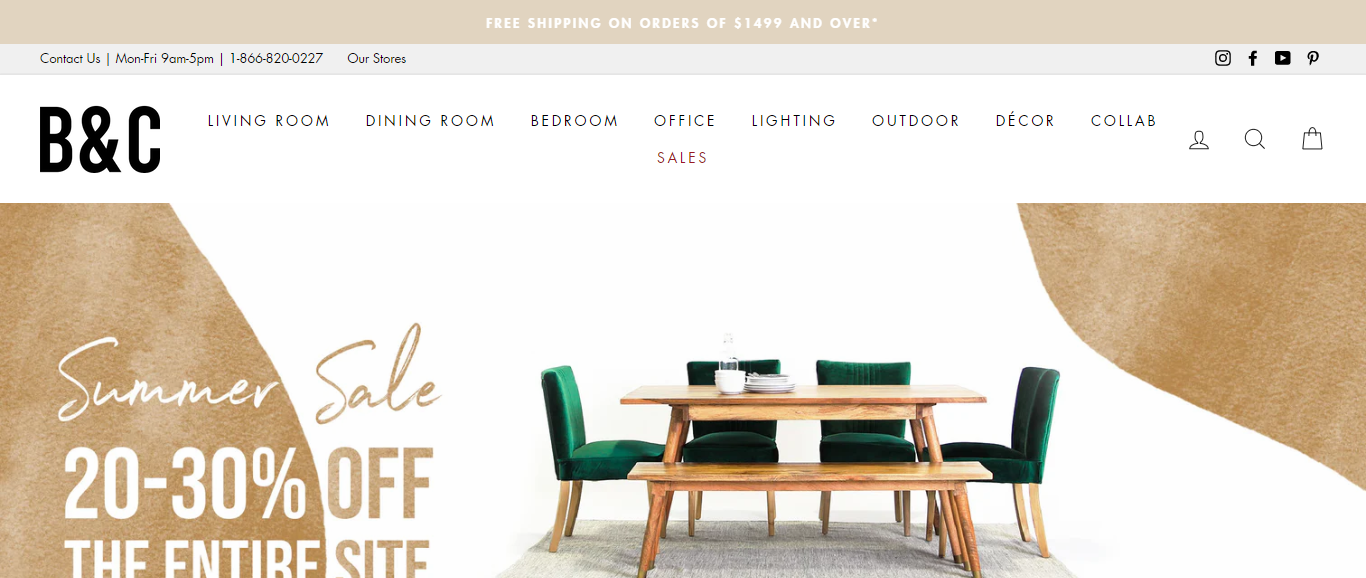Select the Décor menu item

click(1026, 121)
